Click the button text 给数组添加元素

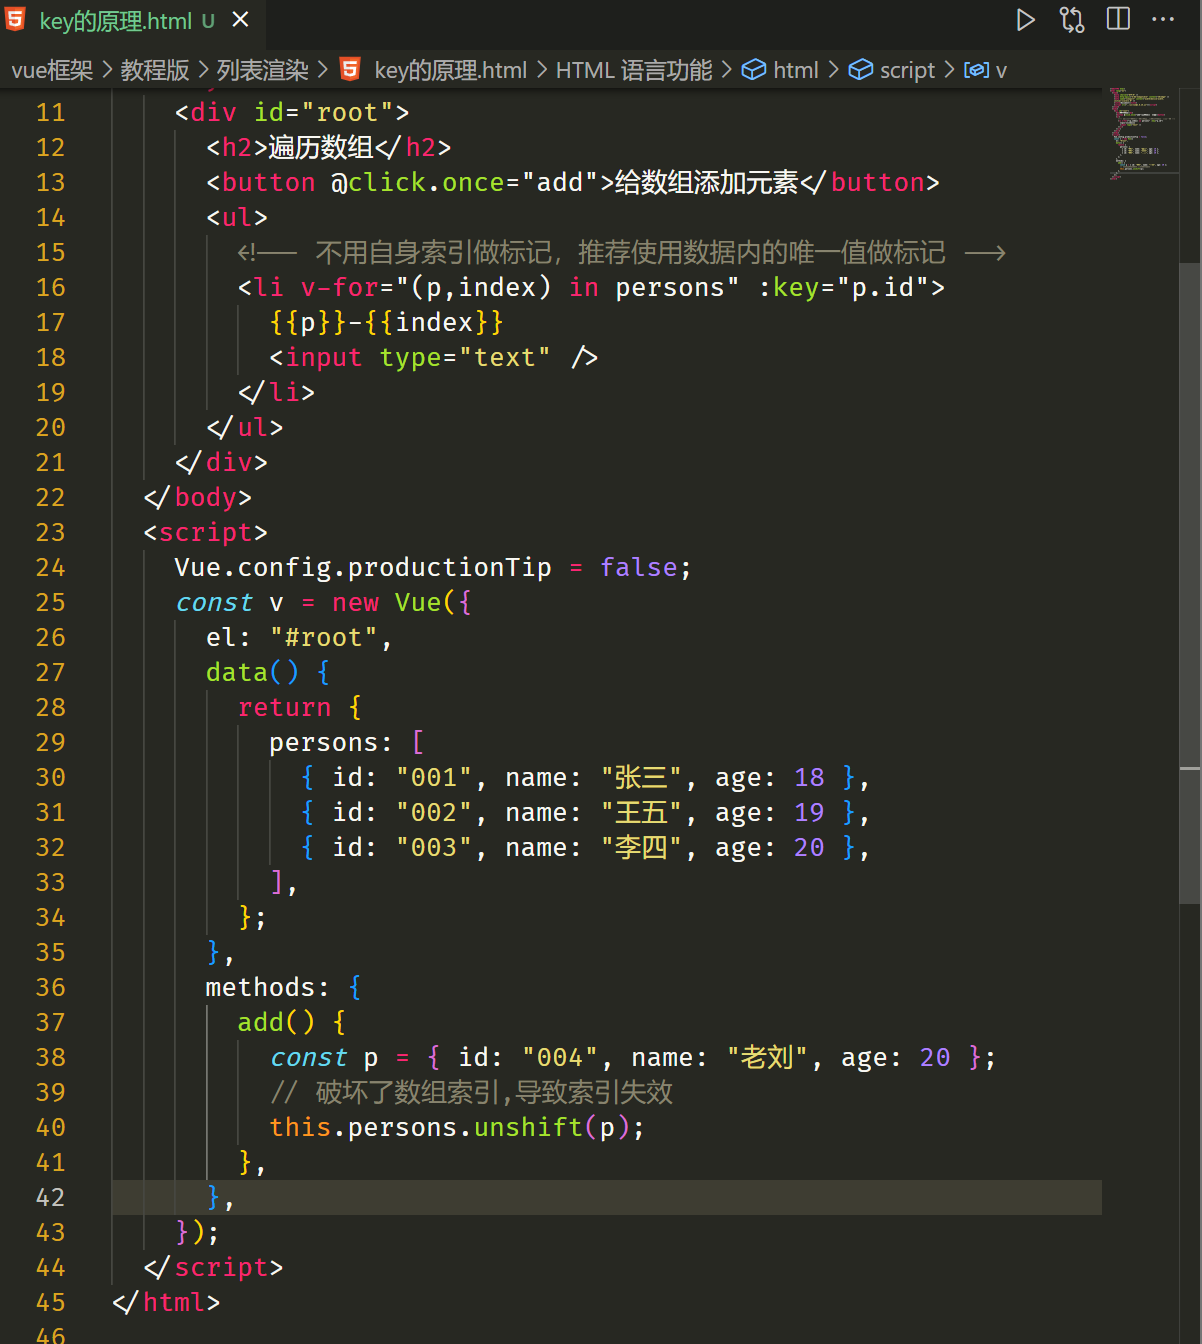[x=706, y=182]
